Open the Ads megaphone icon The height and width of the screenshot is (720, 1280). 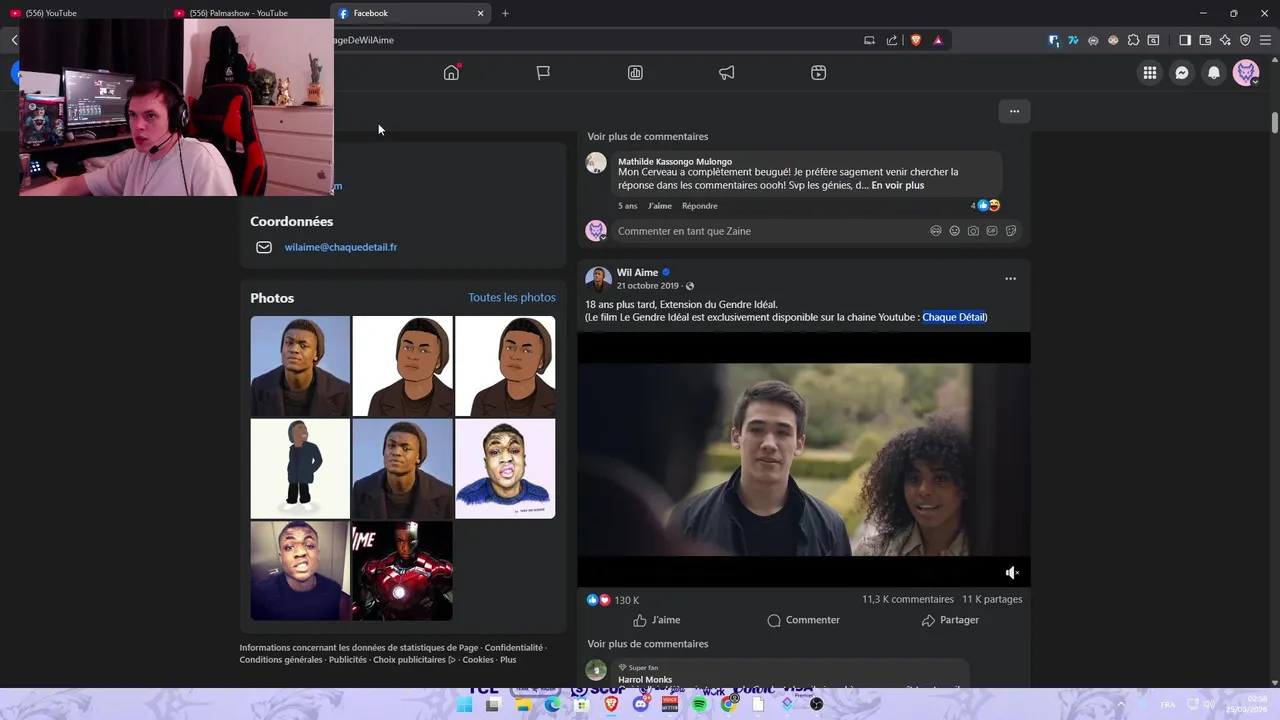727,72
